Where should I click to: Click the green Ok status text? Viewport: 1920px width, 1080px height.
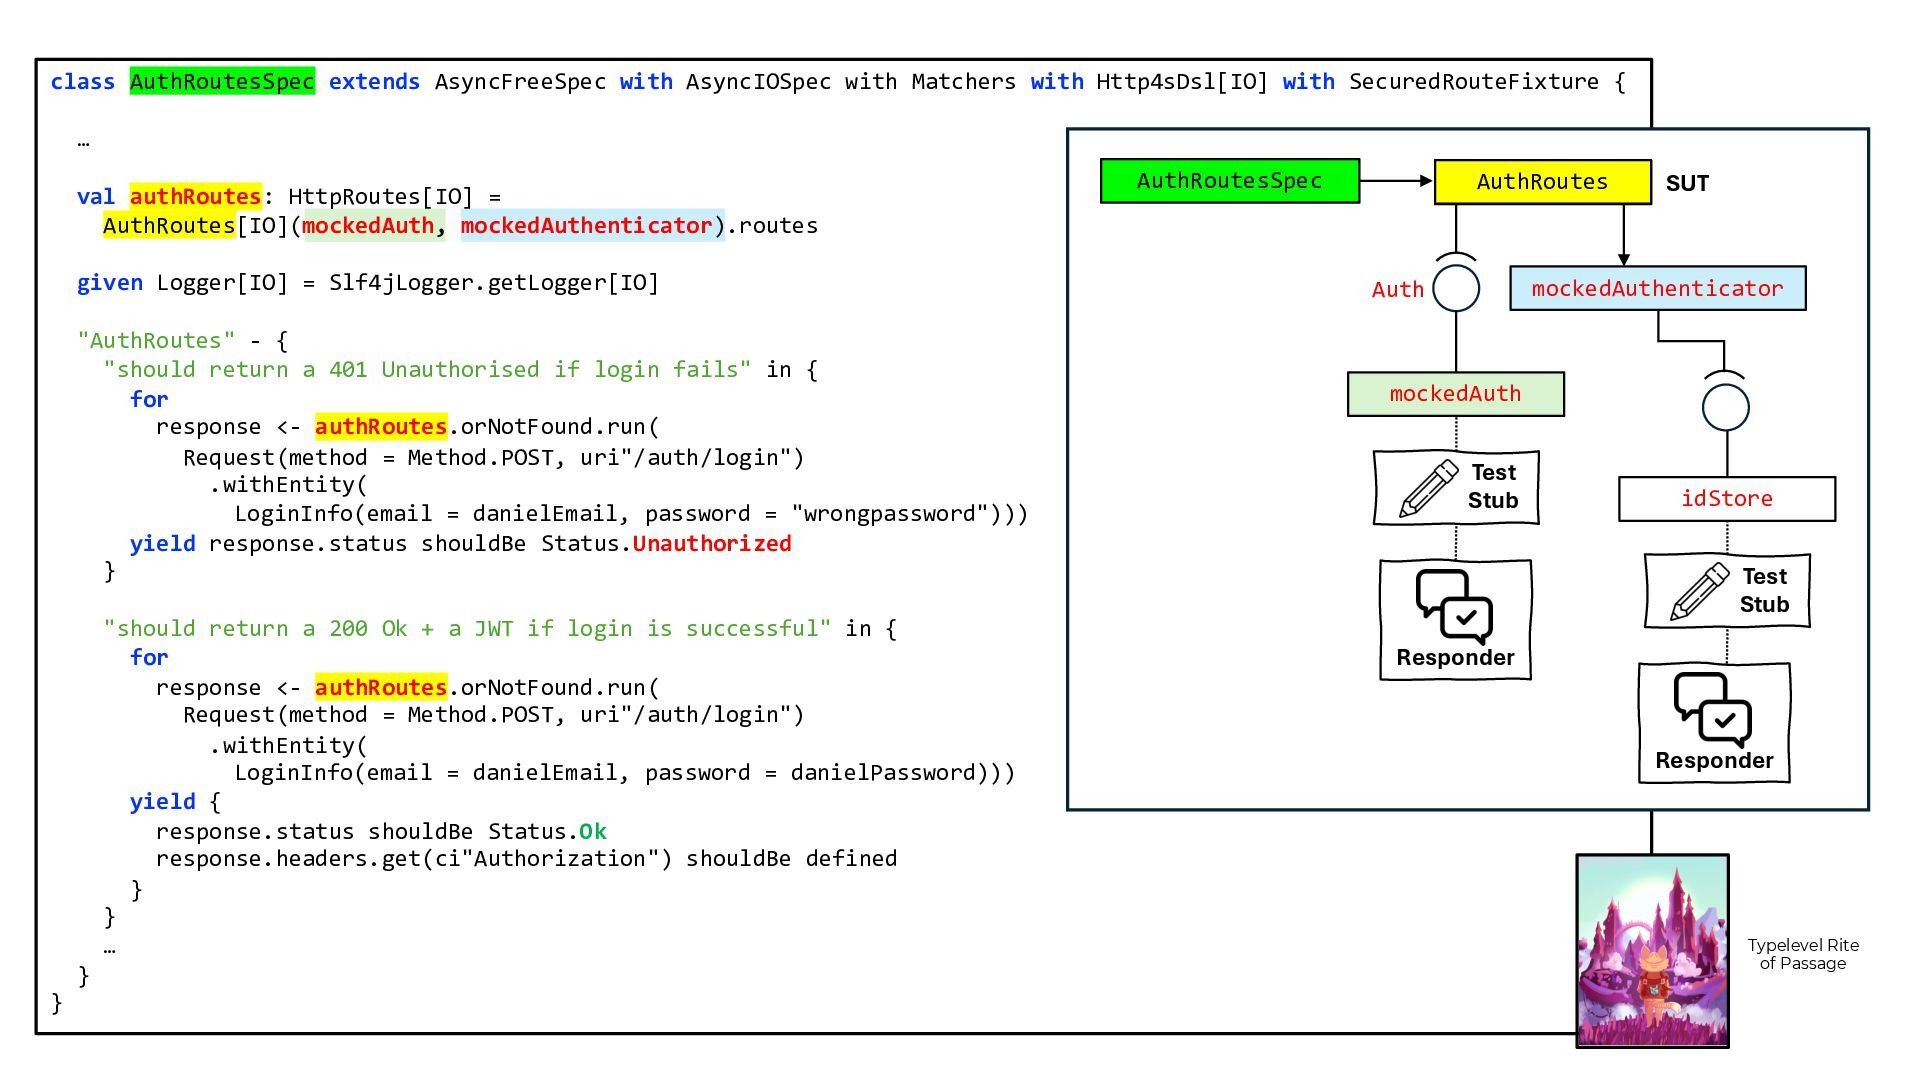coord(592,831)
